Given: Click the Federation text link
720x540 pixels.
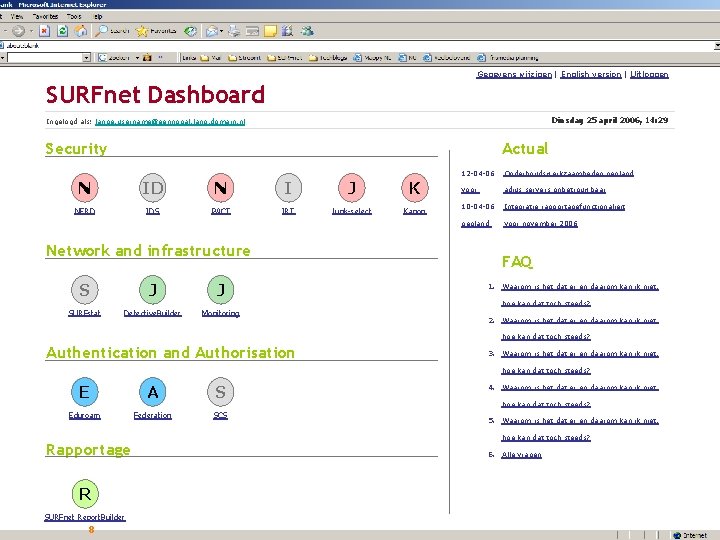Looking at the screenshot, I should coord(152,415).
